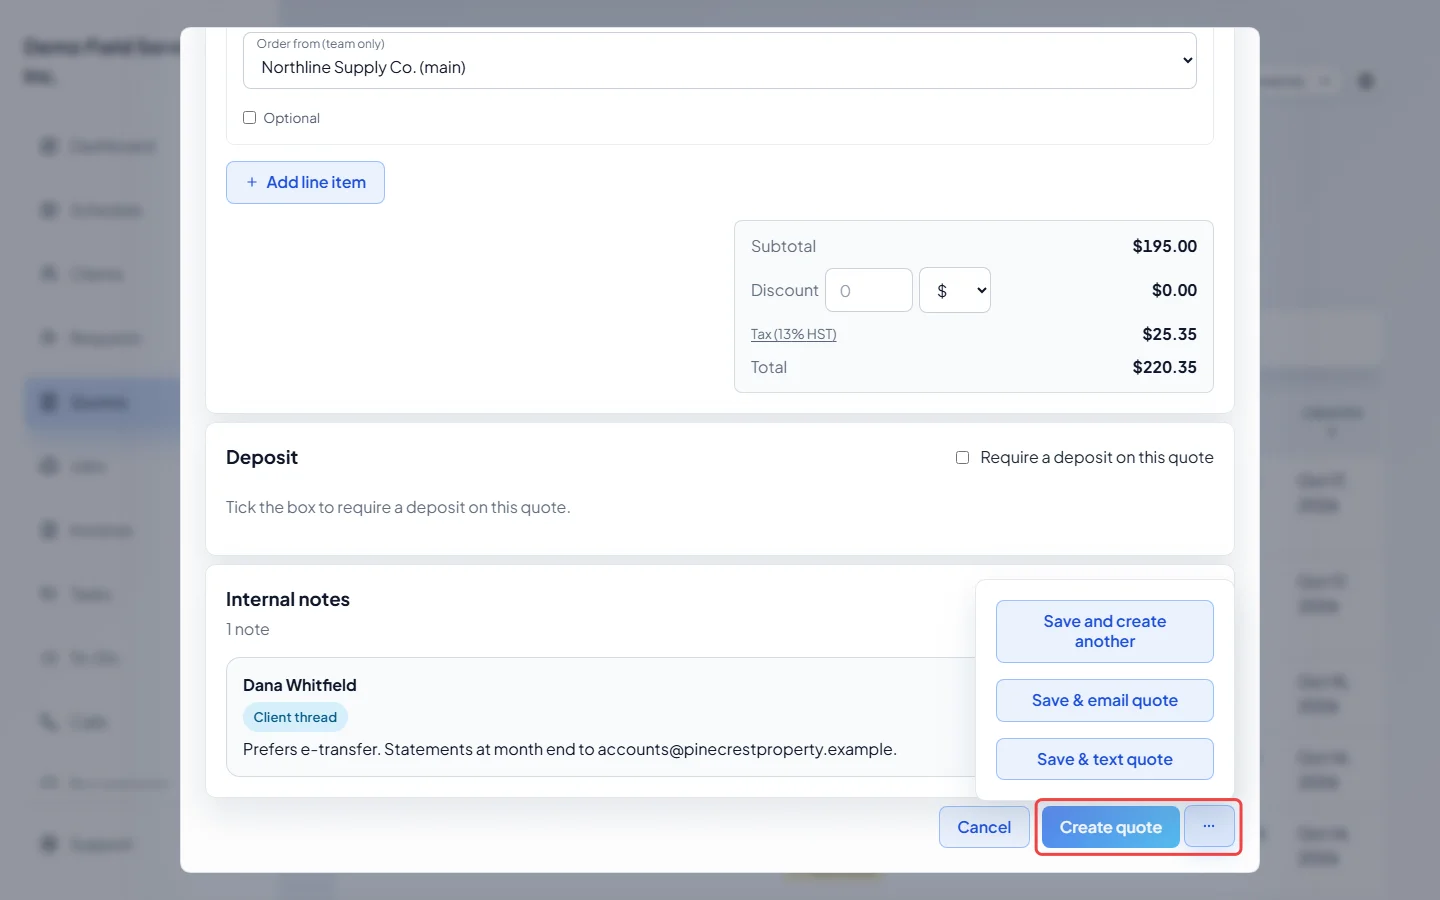The image size is (1440, 900).
Task: Click the $220.35 total value
Action: click(1164, 367)
